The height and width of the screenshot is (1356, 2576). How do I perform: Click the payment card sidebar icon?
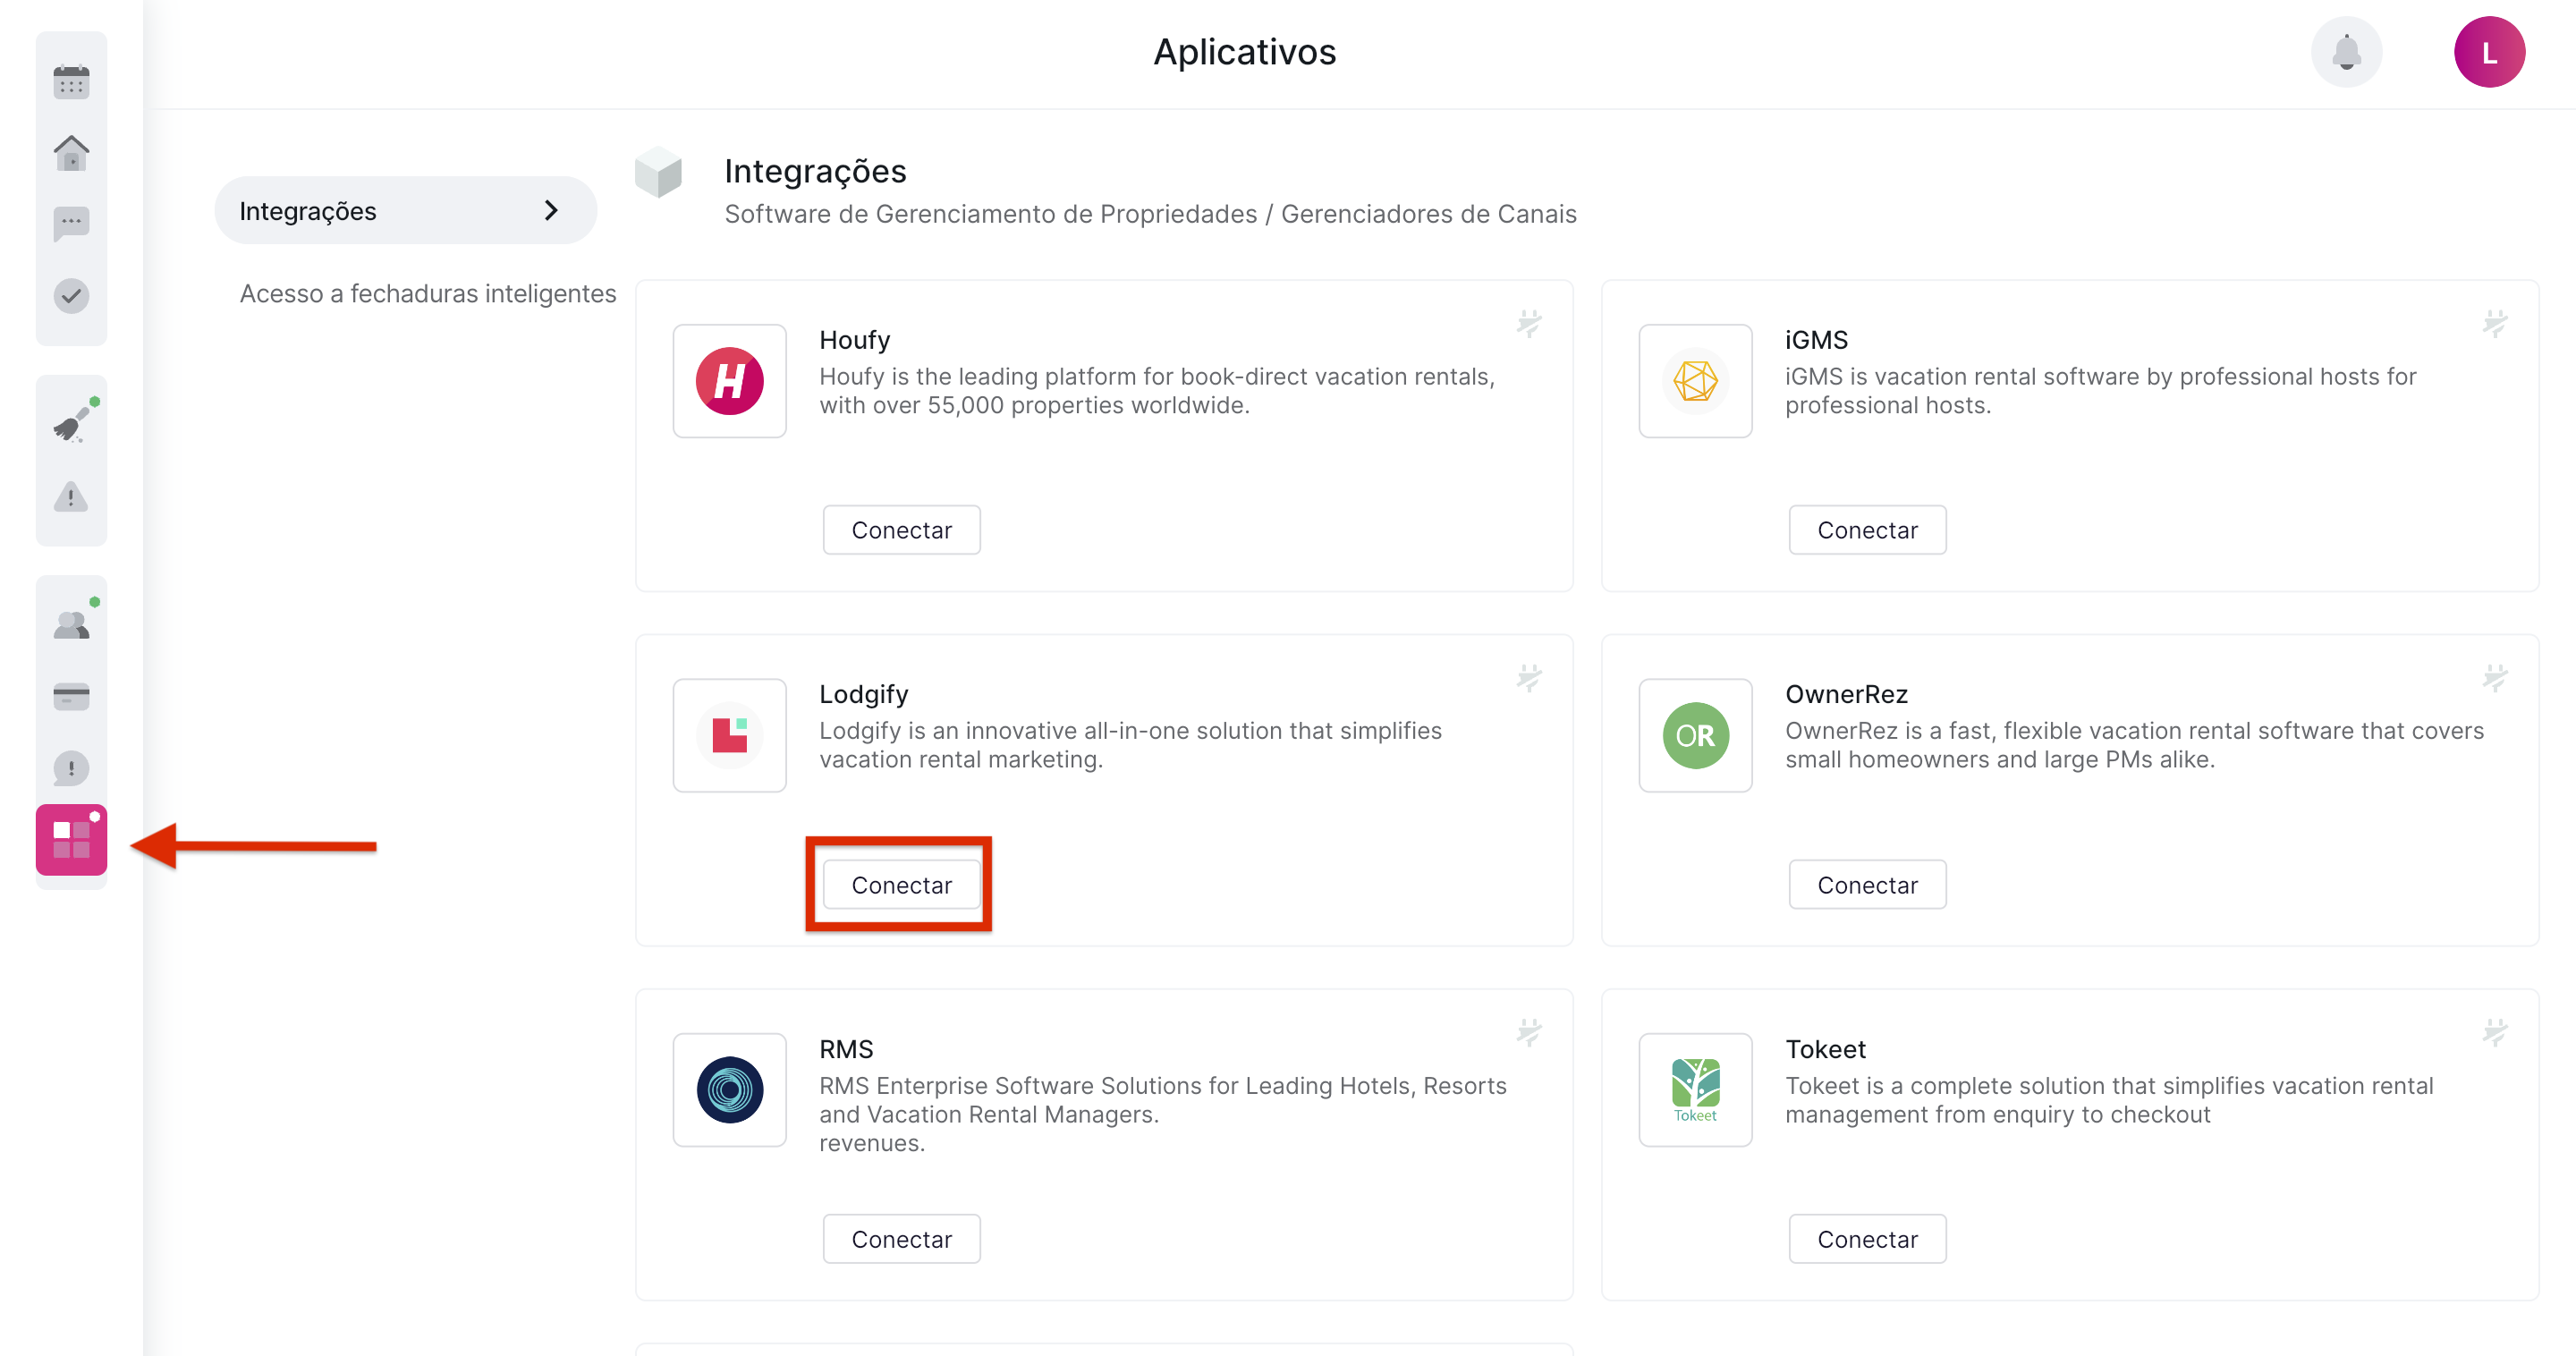[x=71, y=696]
